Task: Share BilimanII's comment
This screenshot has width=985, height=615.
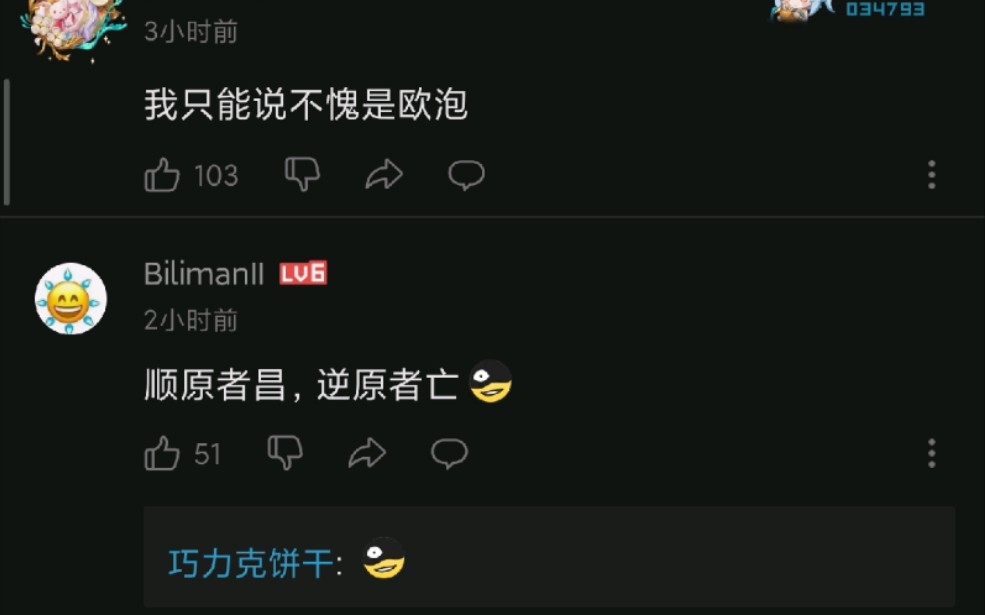Action: tap(367, 452)
